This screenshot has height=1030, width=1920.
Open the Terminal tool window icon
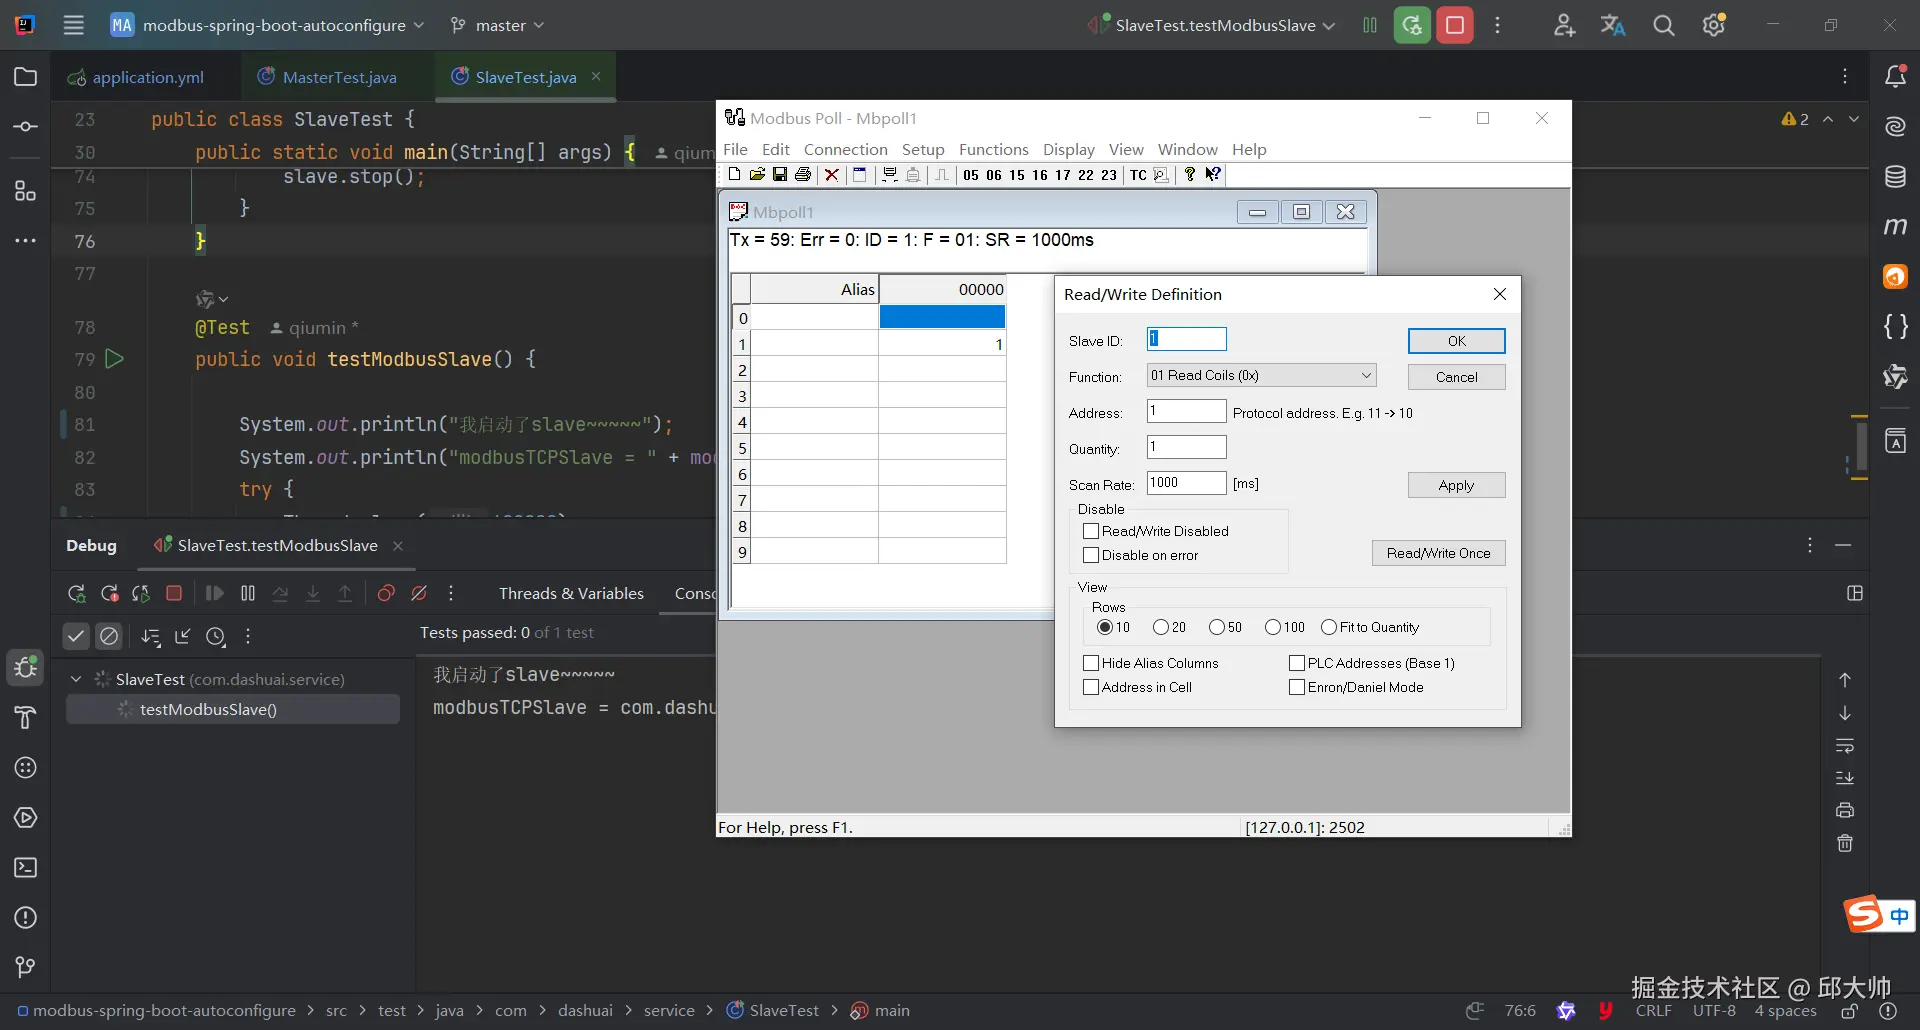pos(26,868)
